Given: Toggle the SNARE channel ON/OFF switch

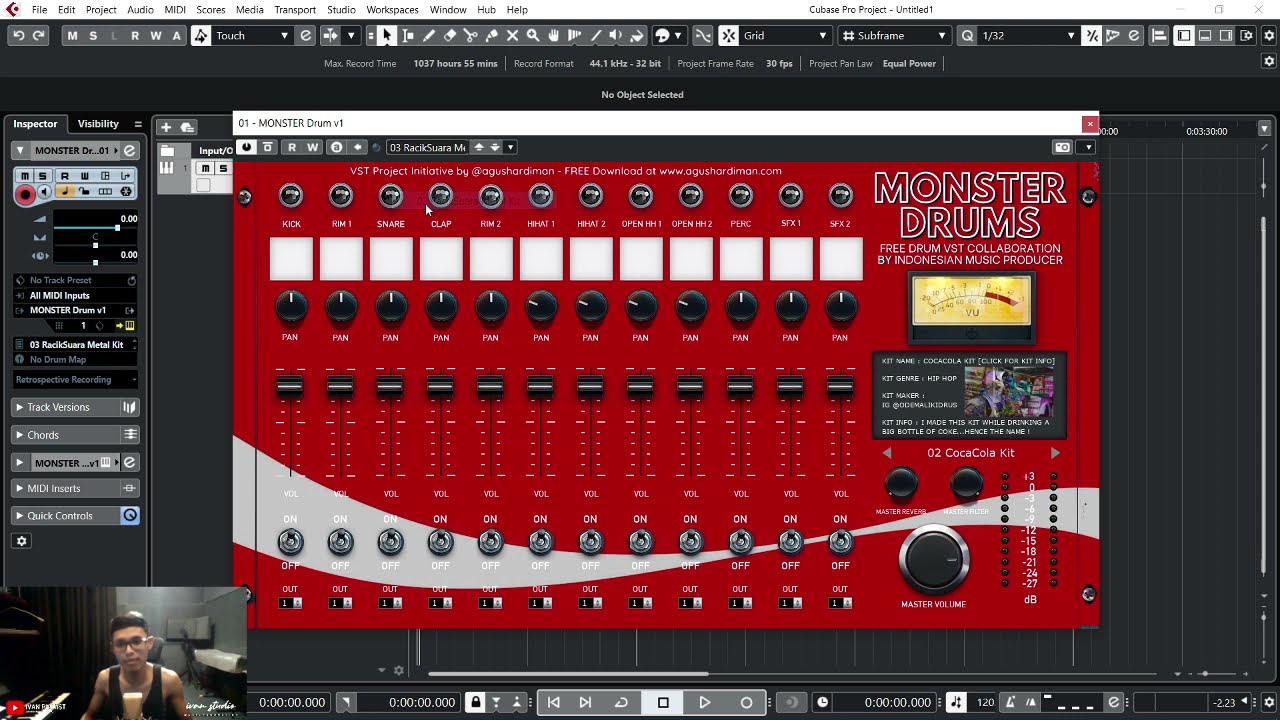Looking at the screenshot, I should click(390, 542).
